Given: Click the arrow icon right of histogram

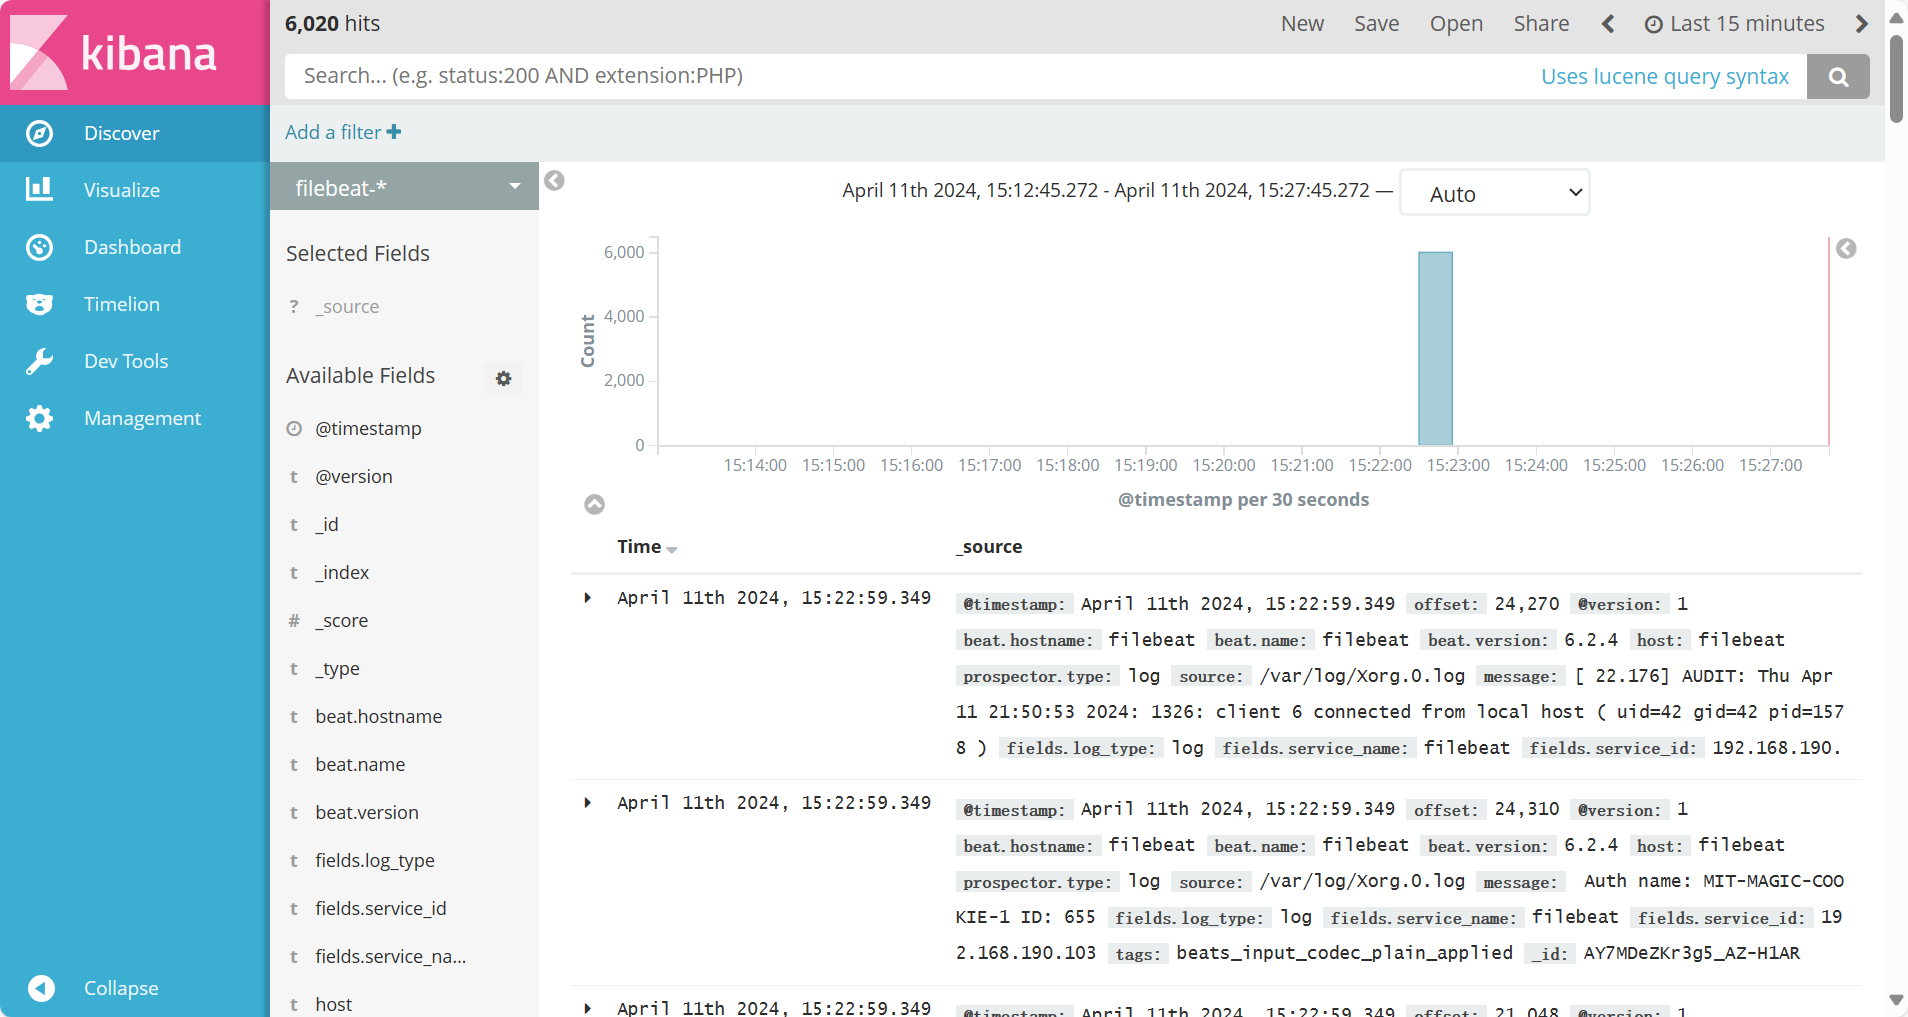Looking at the screenshot, I should (x=1846, y=248).
